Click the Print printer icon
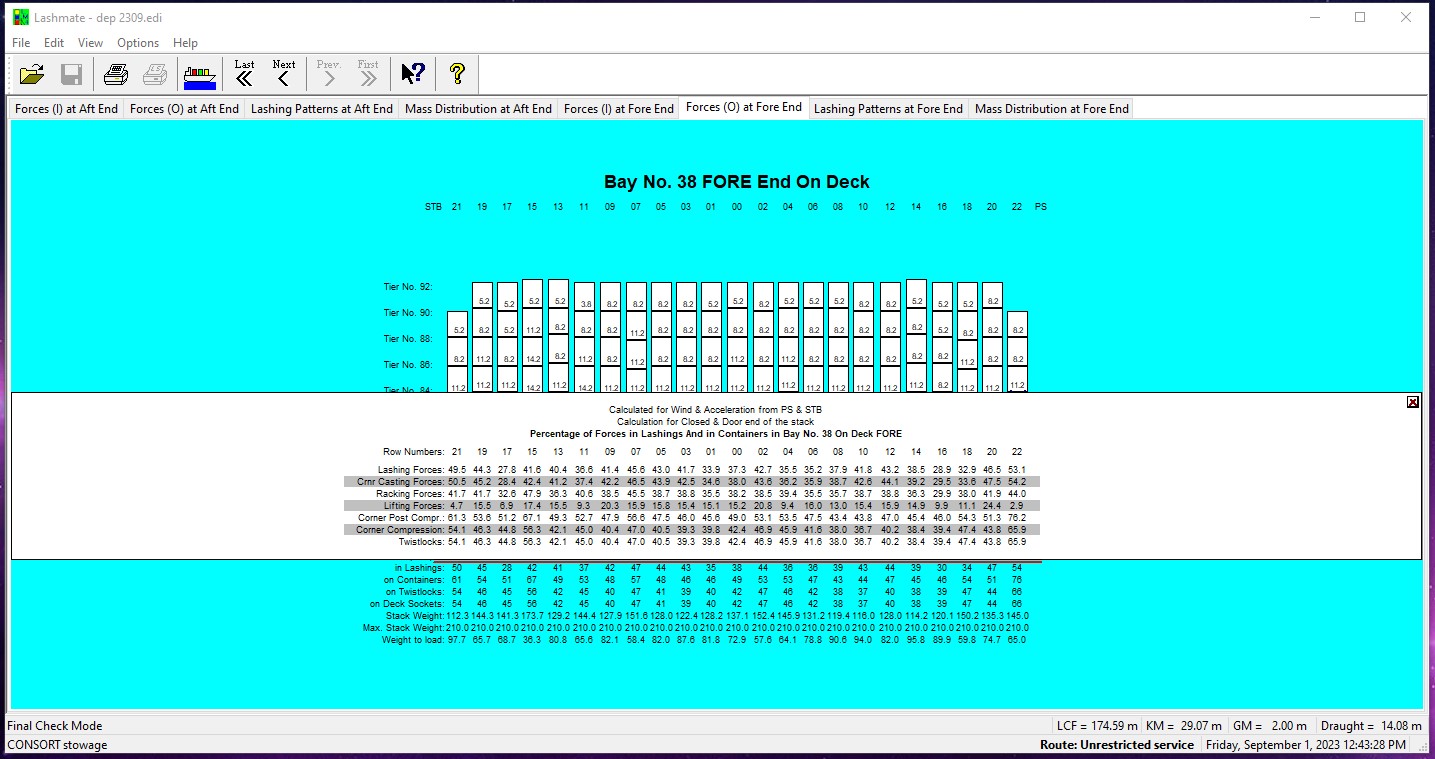The height and width of the screenshot is (759, 1435). point(116,74)
